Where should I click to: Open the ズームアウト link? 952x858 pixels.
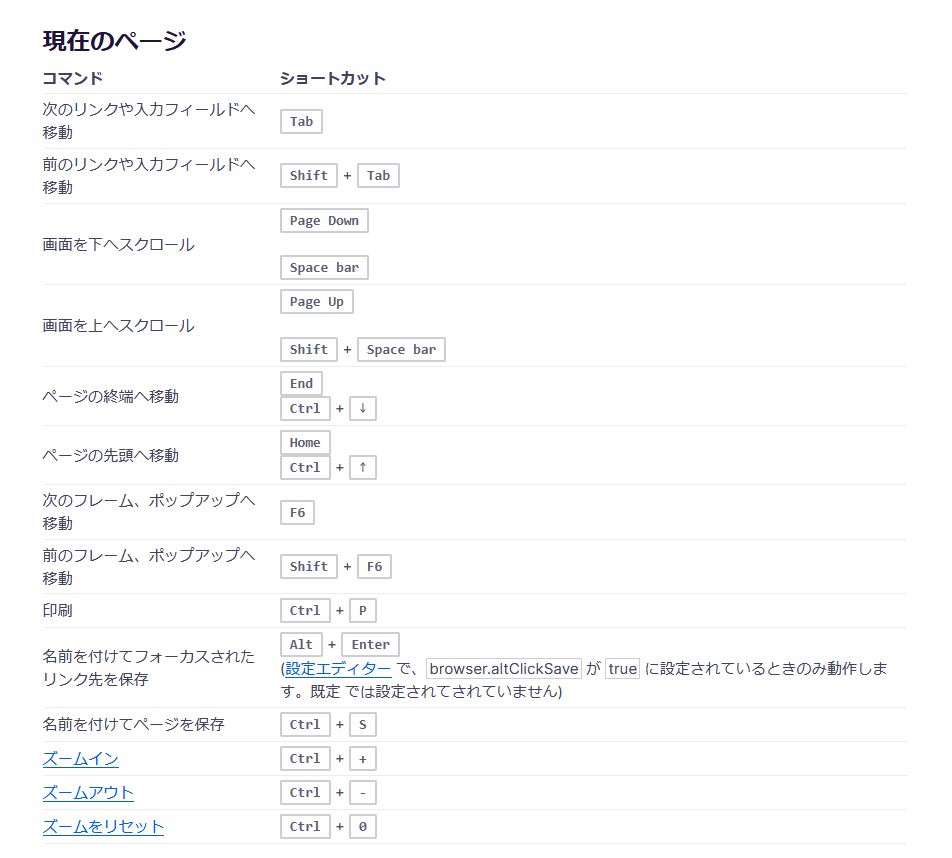[x=88, y=793]
